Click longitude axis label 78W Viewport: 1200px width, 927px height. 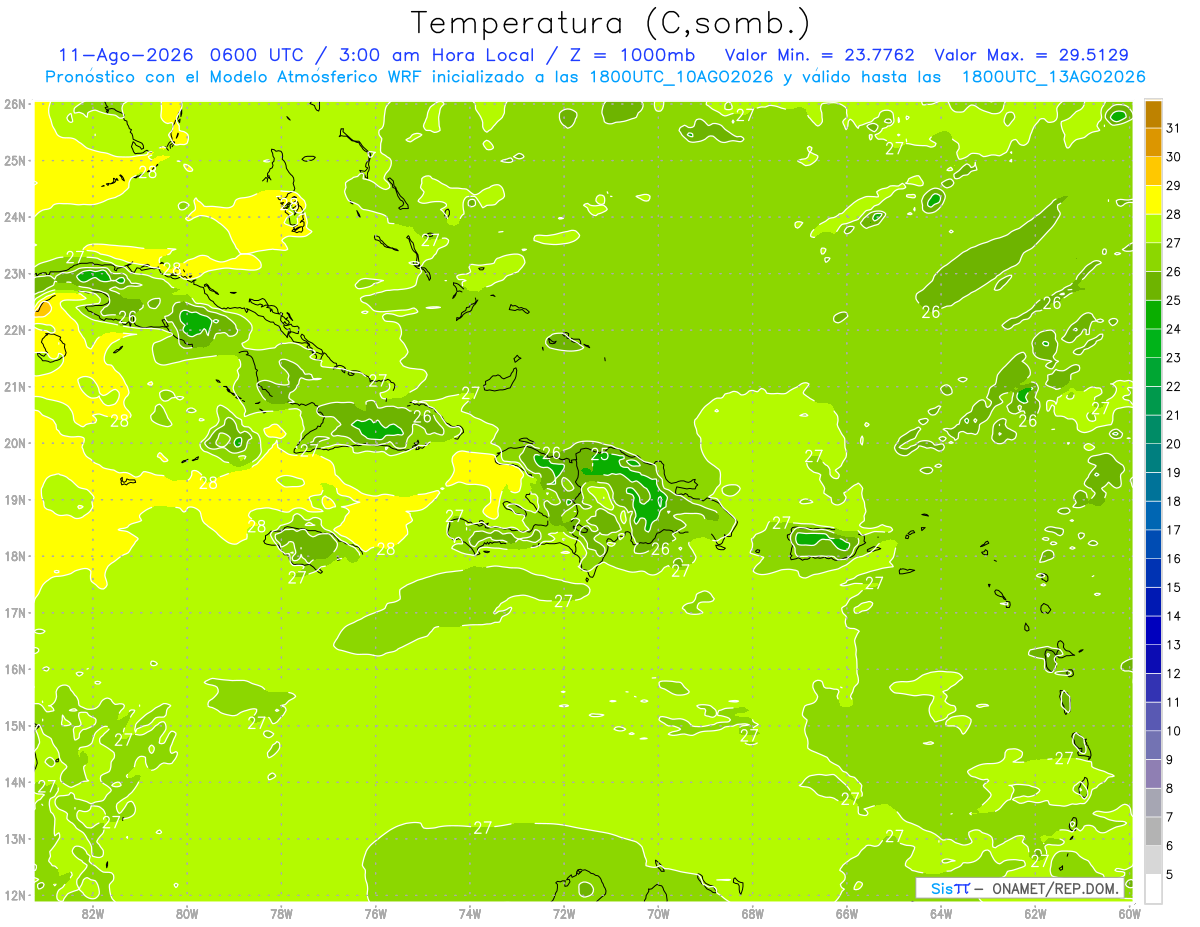point(281,914)
